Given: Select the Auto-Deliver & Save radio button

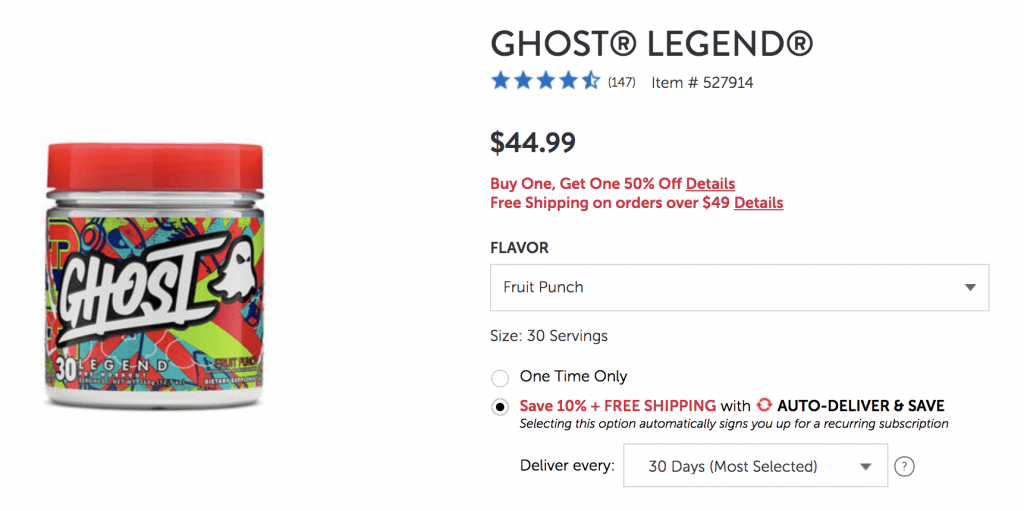Looking at the screenshot, I should click(x=500, y=406).
